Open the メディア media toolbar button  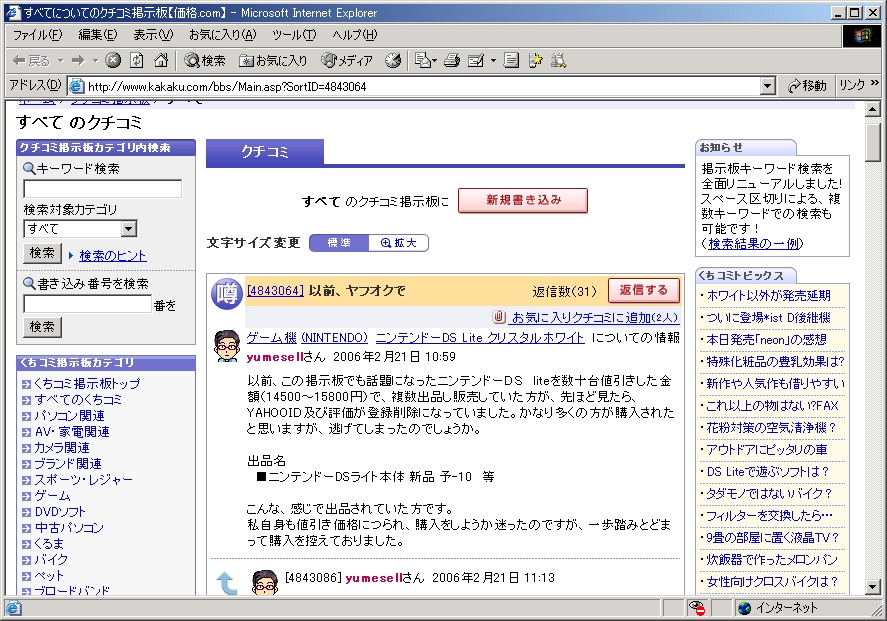pos(347,61)
